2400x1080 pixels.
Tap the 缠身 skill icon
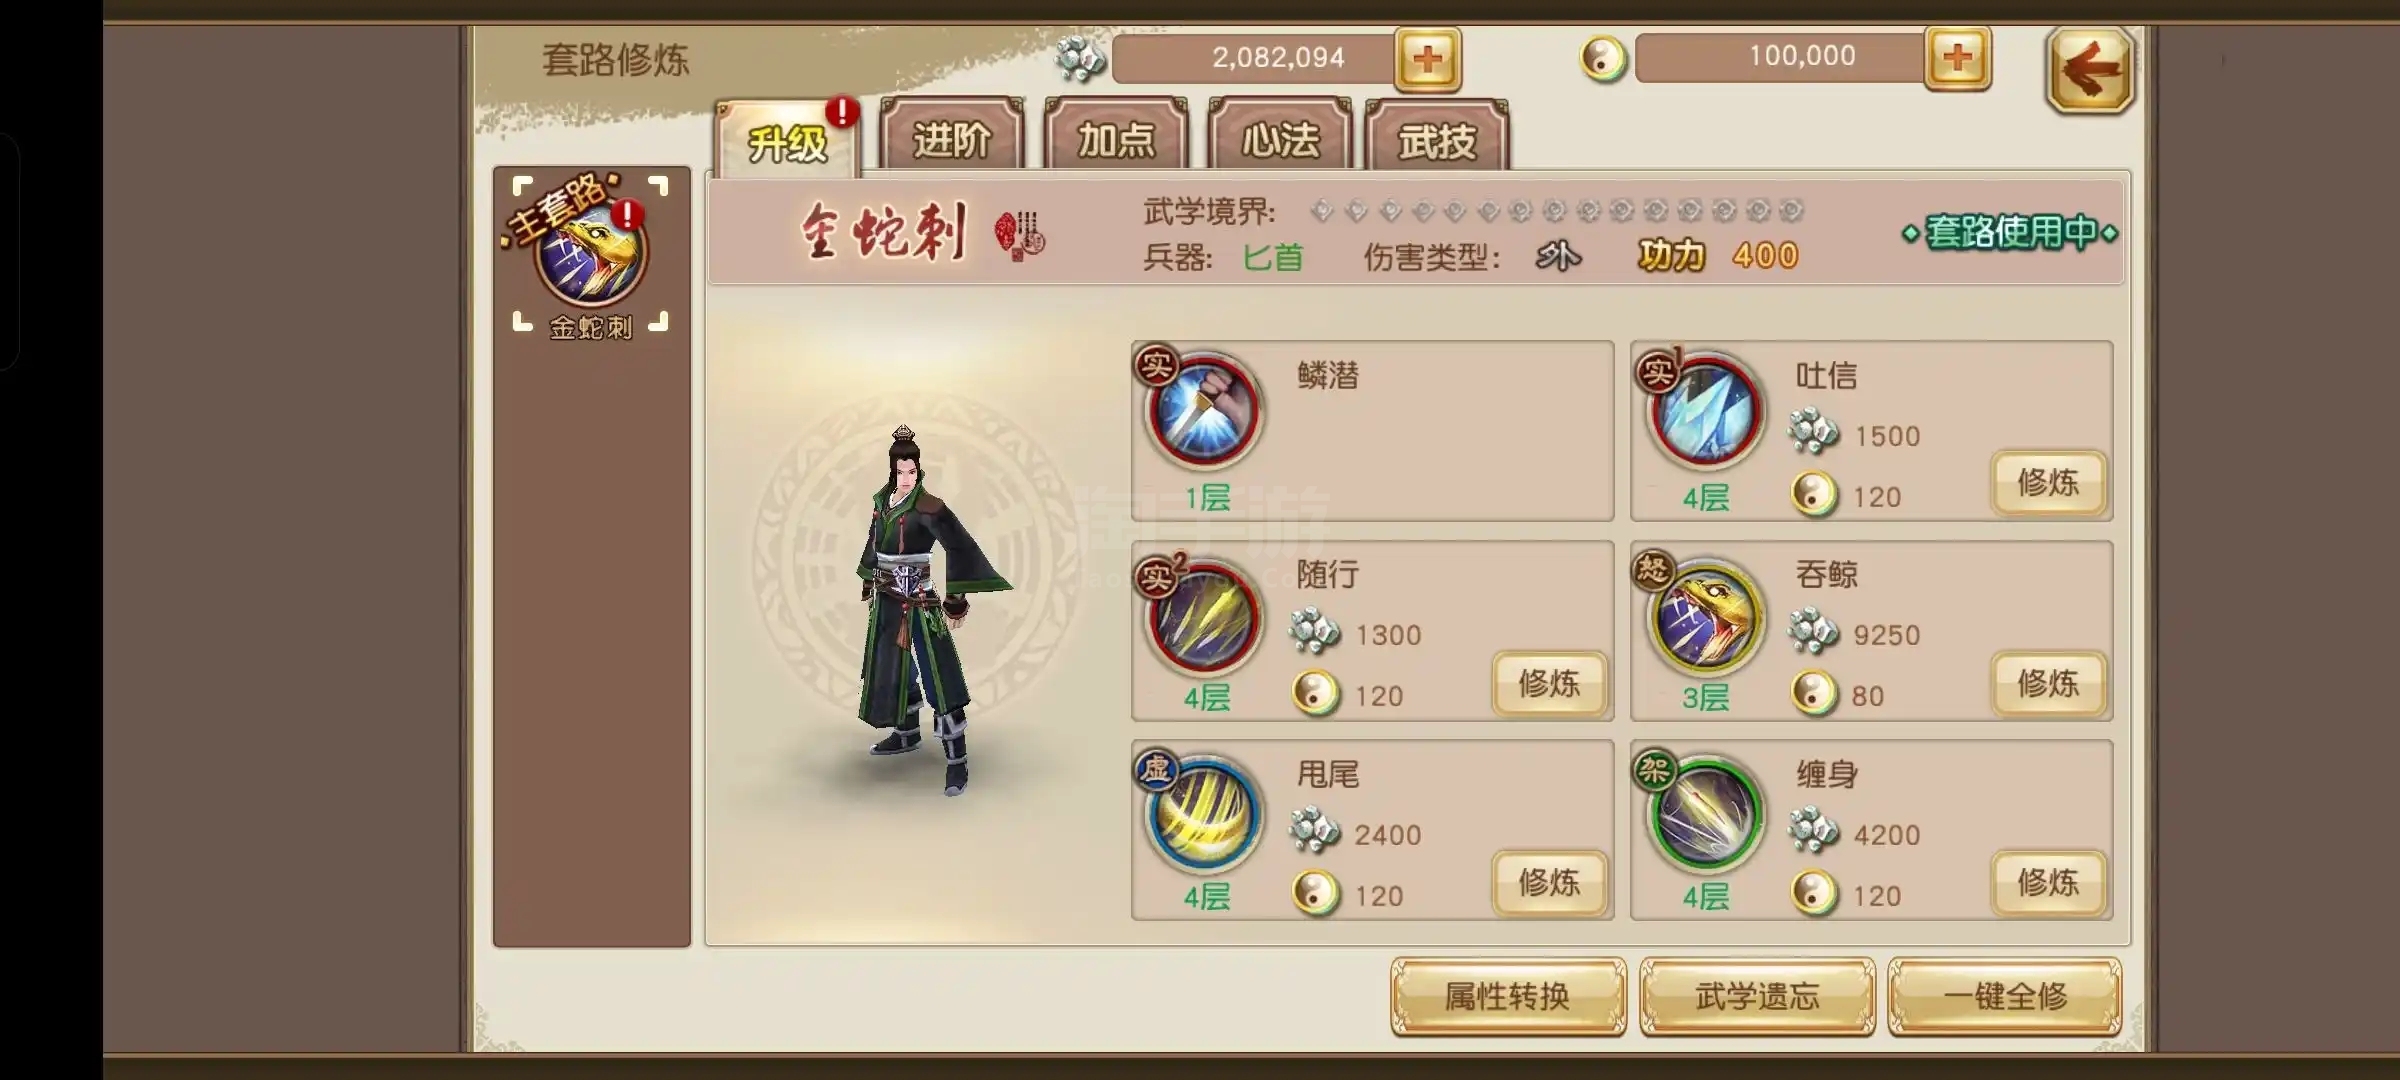[x=1704, y=813]
